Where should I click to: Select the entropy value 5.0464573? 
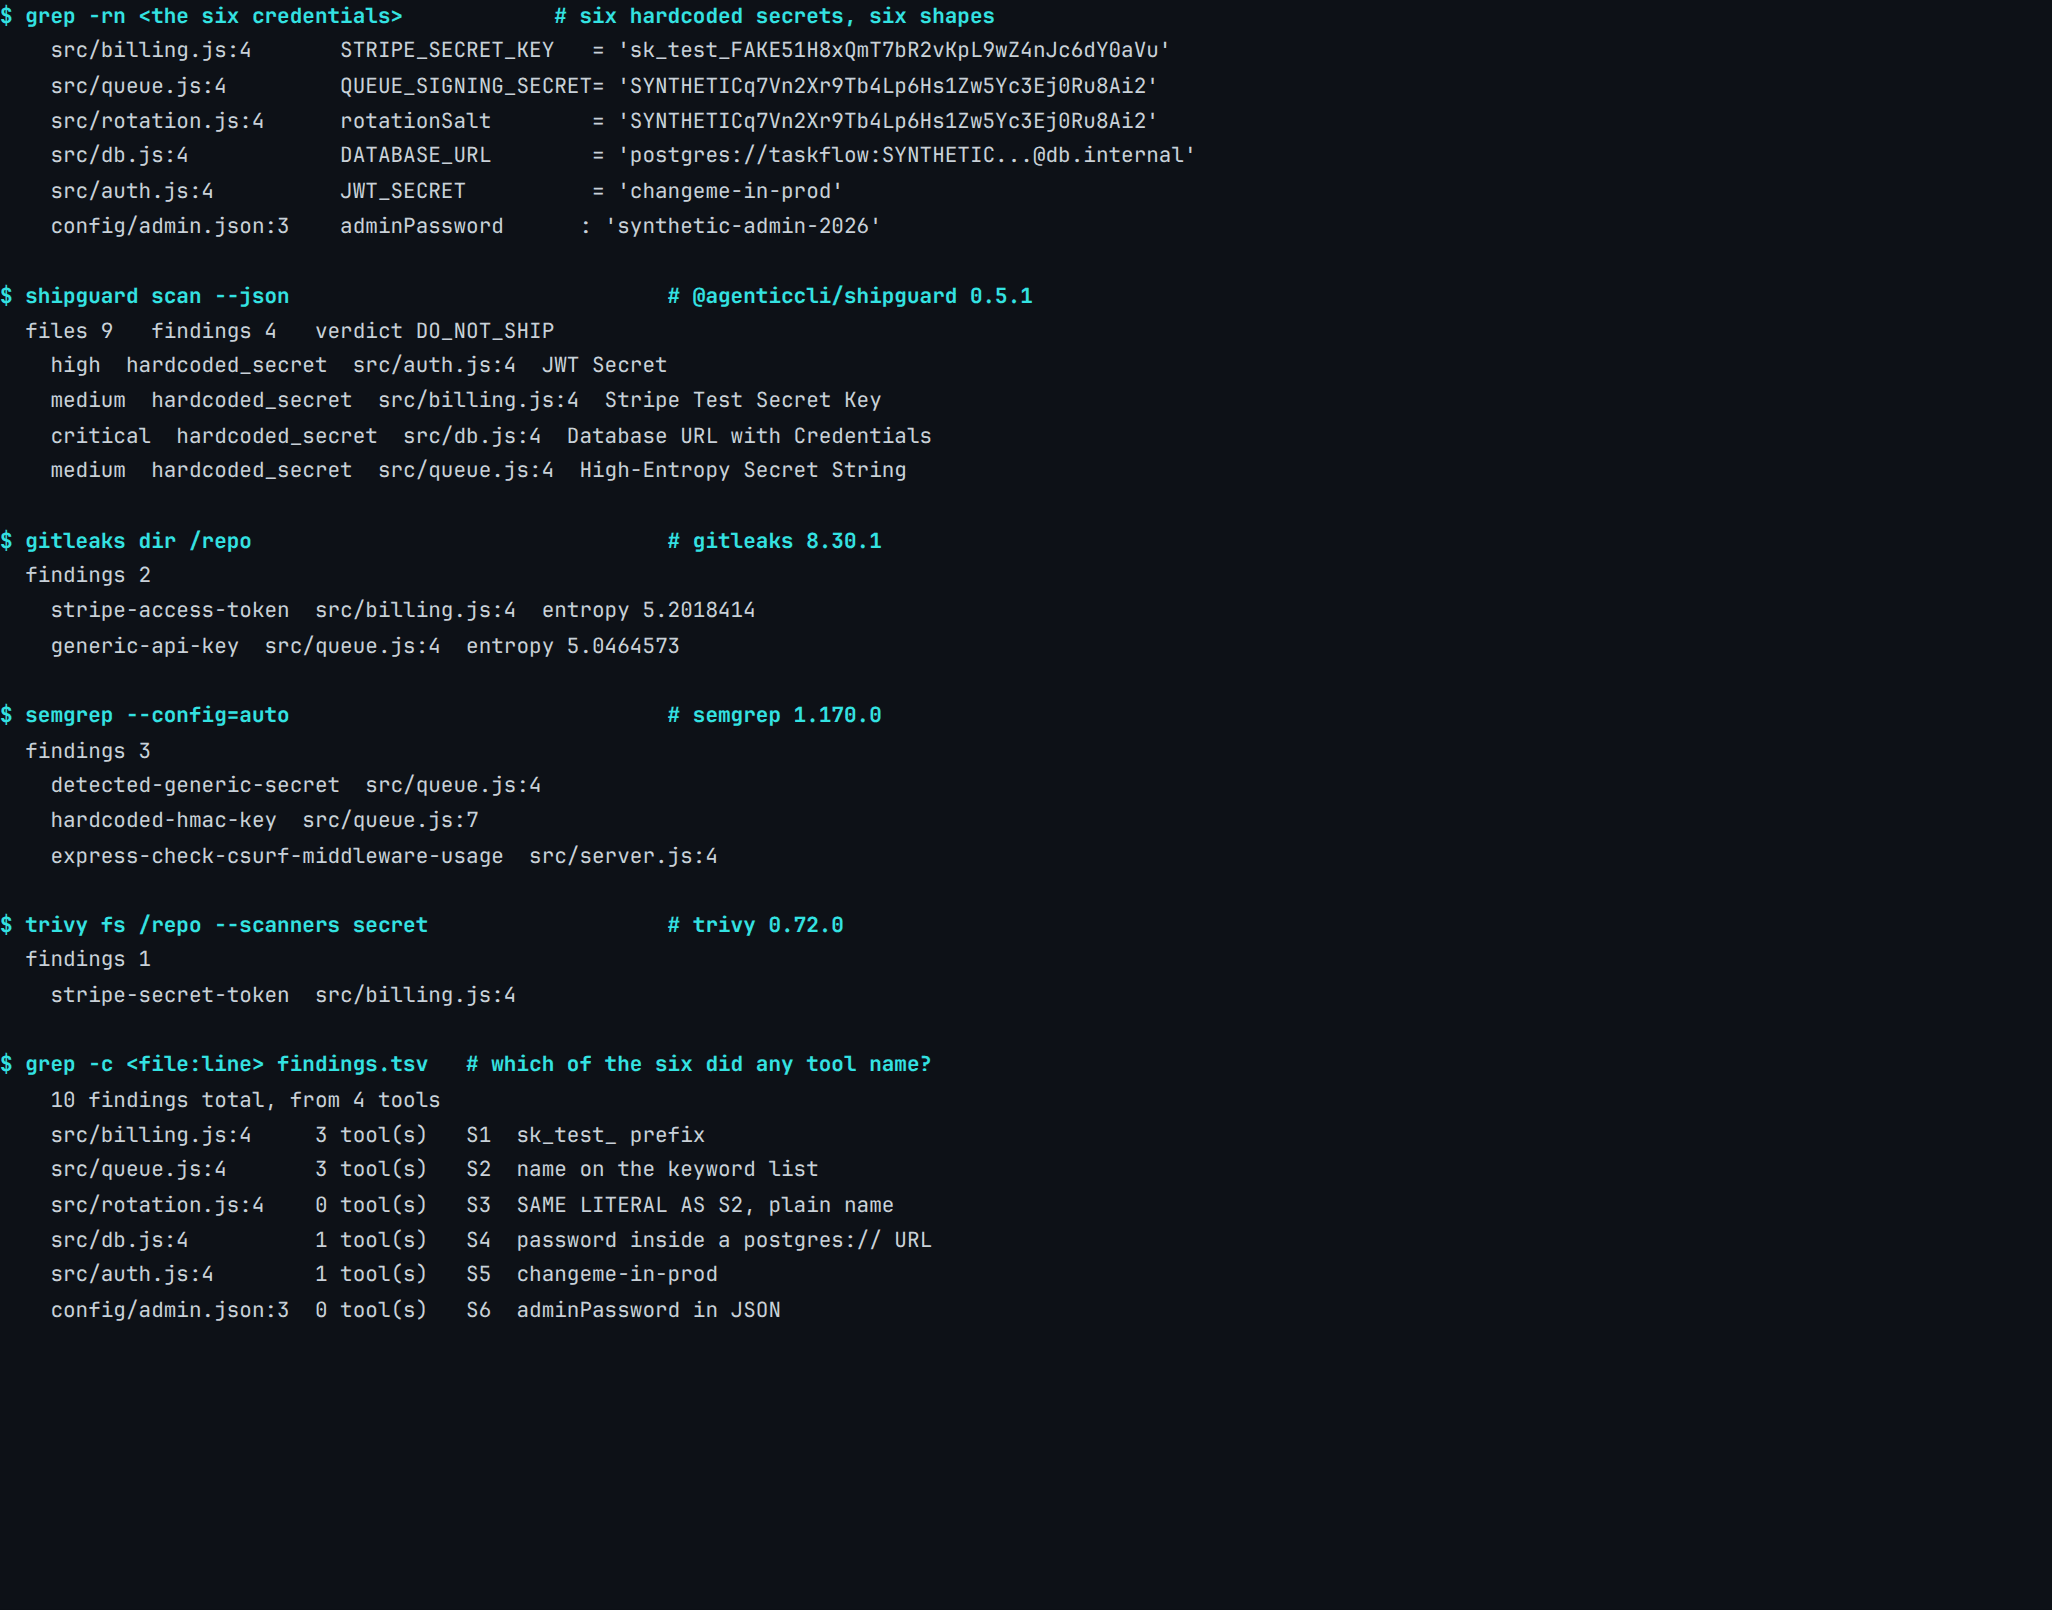click(x=623, y=646)
